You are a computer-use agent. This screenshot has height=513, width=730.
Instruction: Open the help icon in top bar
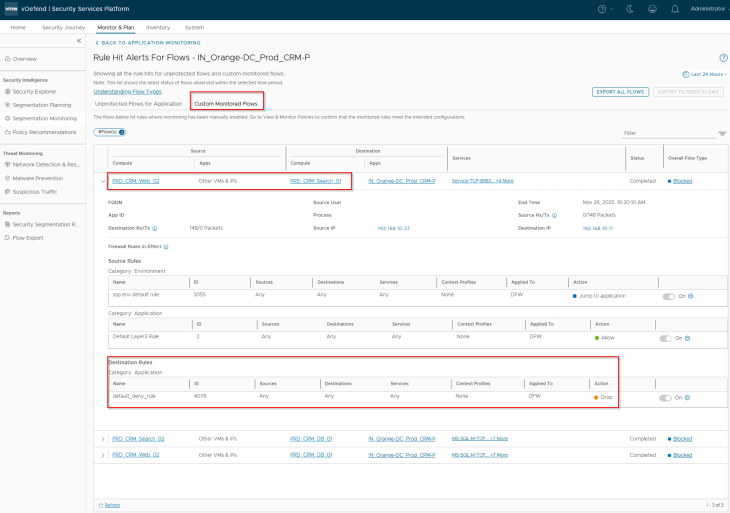[603, 8]
